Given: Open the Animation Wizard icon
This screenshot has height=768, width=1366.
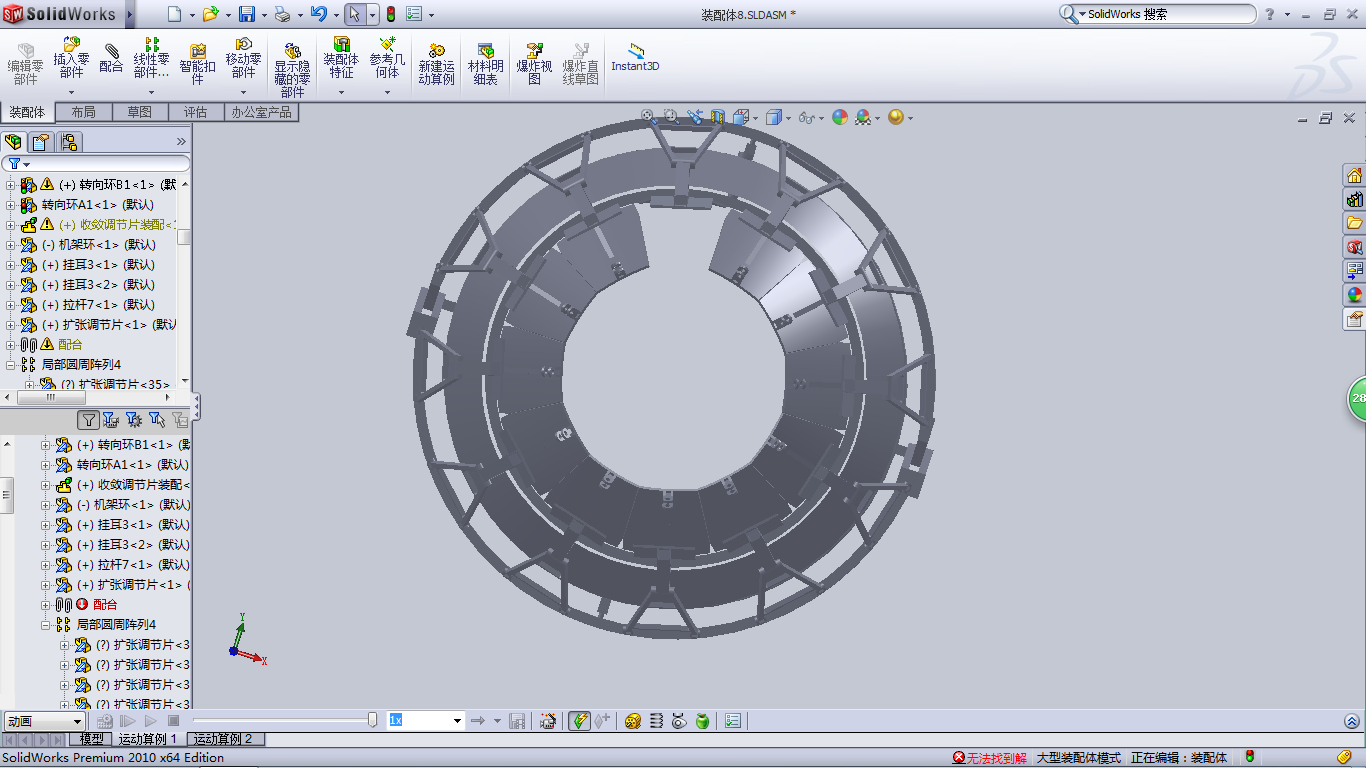Looking at the screenshot, I should 547,721.
